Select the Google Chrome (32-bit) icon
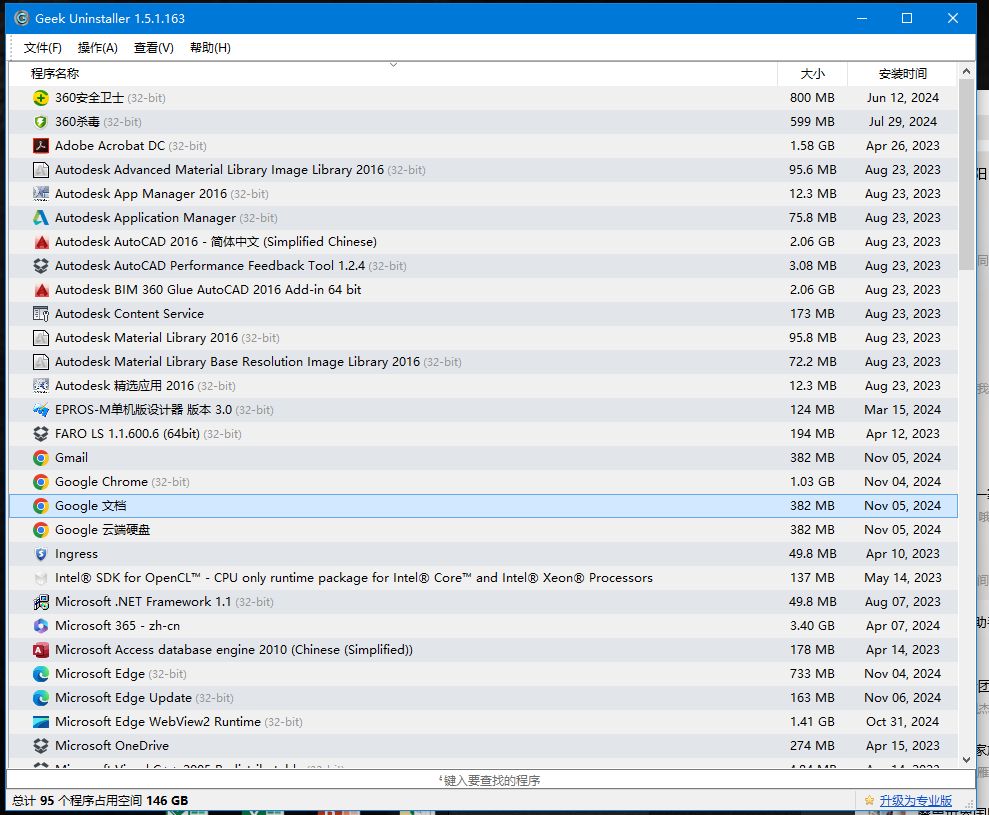Image resolution: width=989 pixels, height=815 pixels. click(x=40, y=482)
